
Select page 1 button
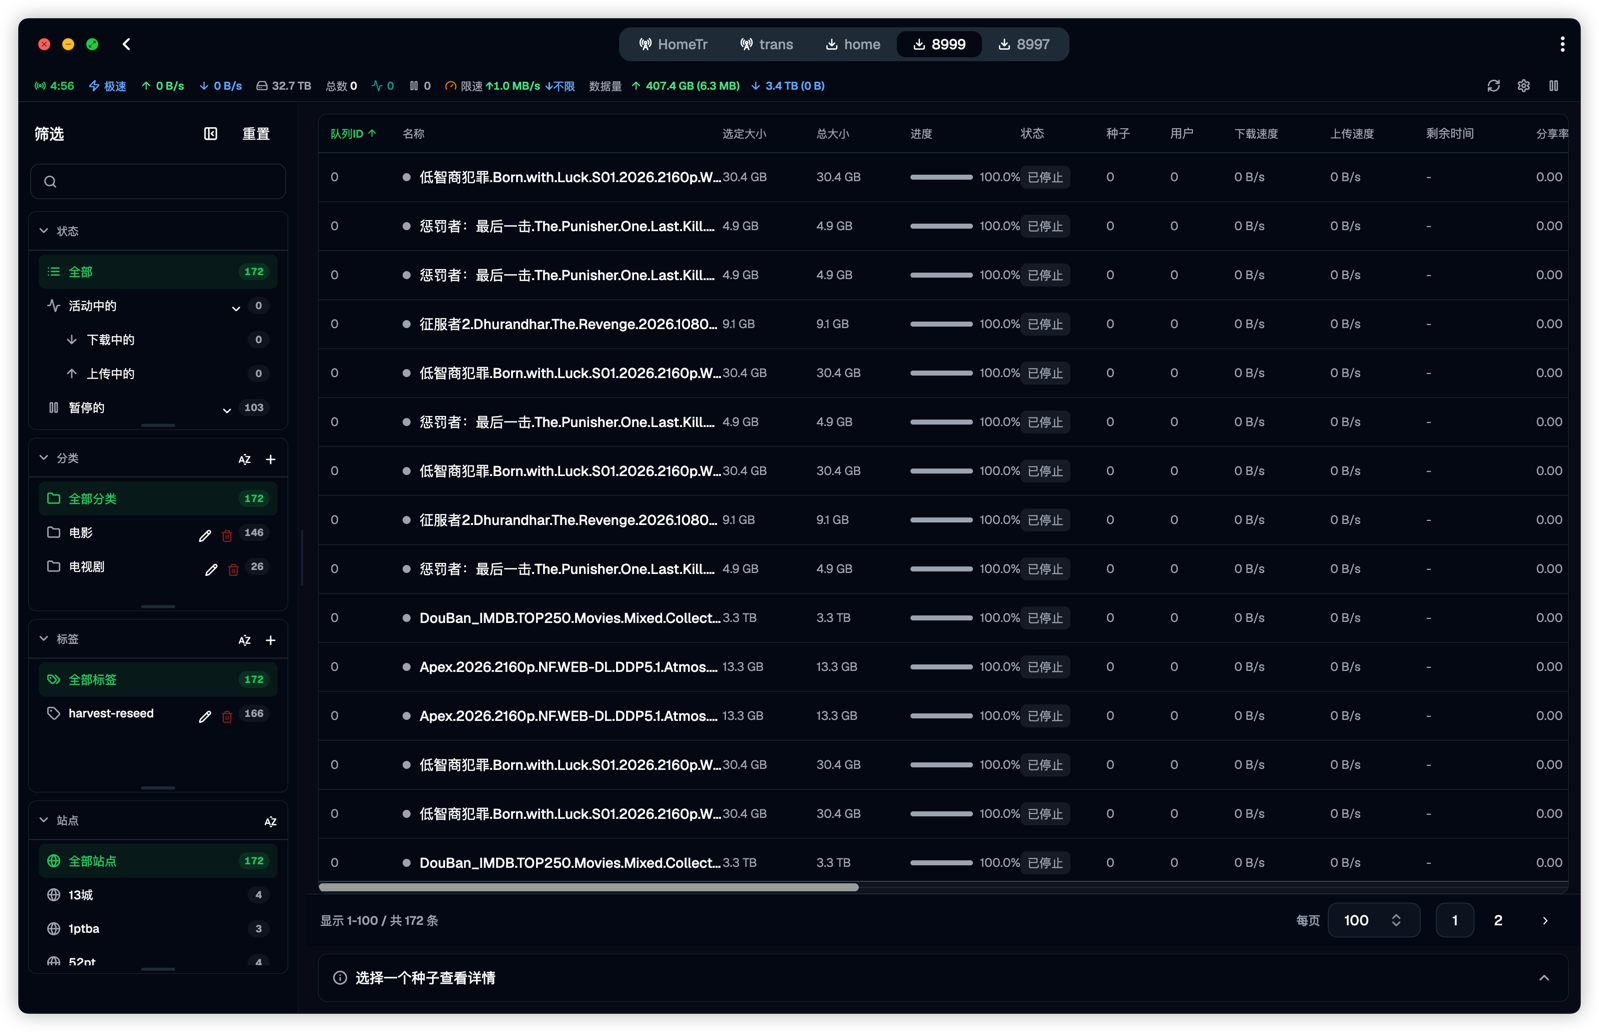pos(1454,920)
